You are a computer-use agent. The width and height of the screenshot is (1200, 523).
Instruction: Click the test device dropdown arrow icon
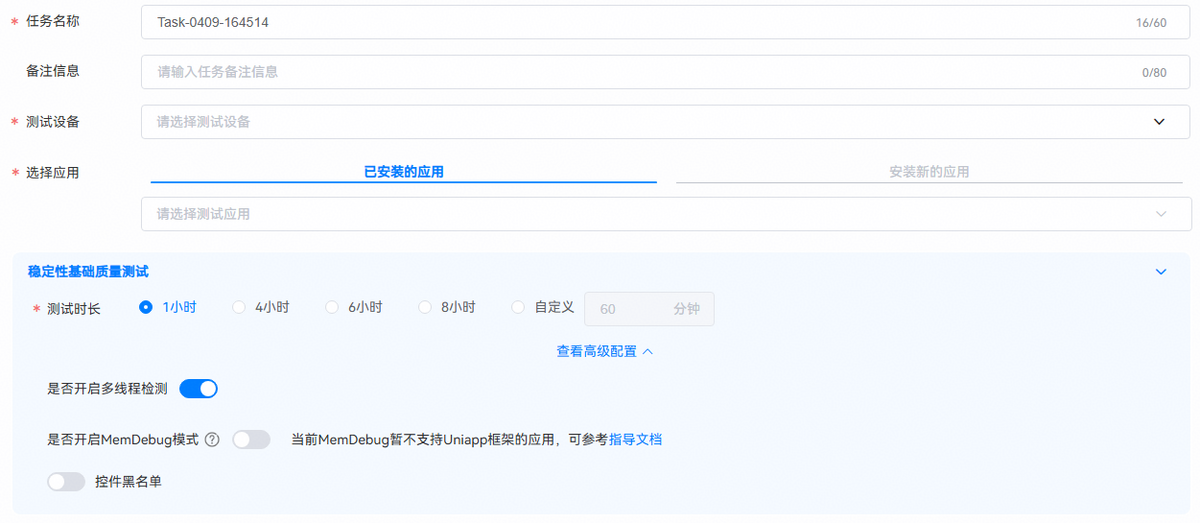[1159, 122]
